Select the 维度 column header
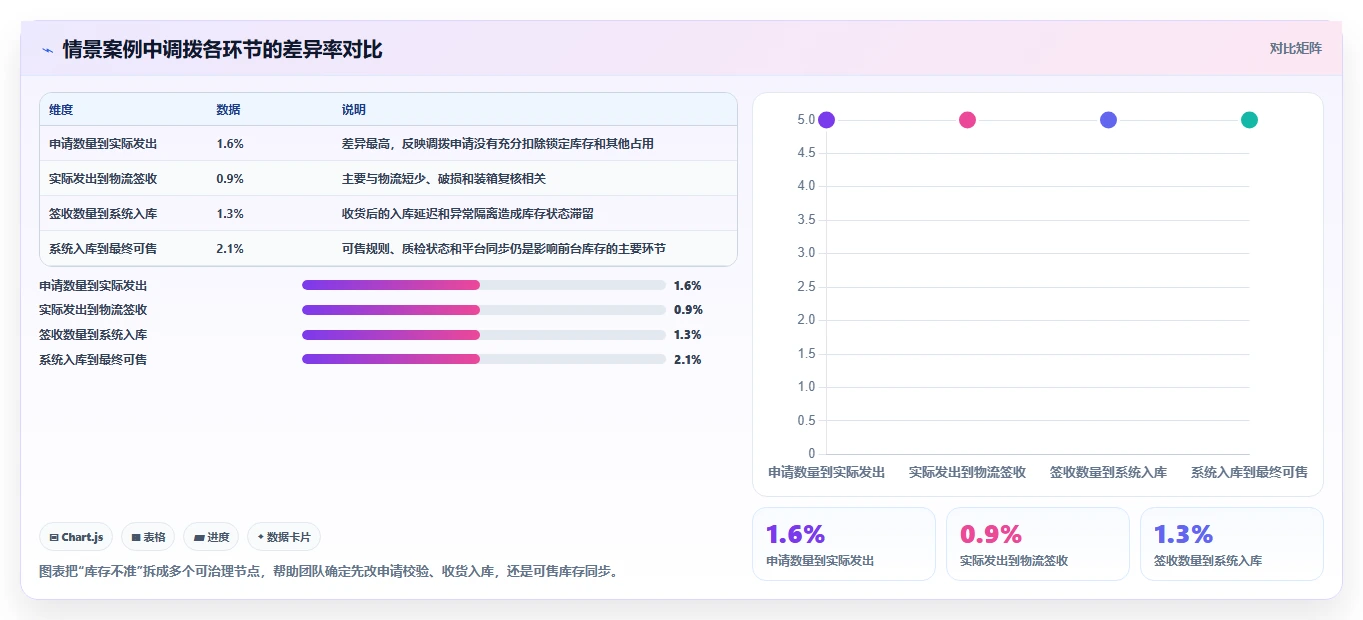 61,110
